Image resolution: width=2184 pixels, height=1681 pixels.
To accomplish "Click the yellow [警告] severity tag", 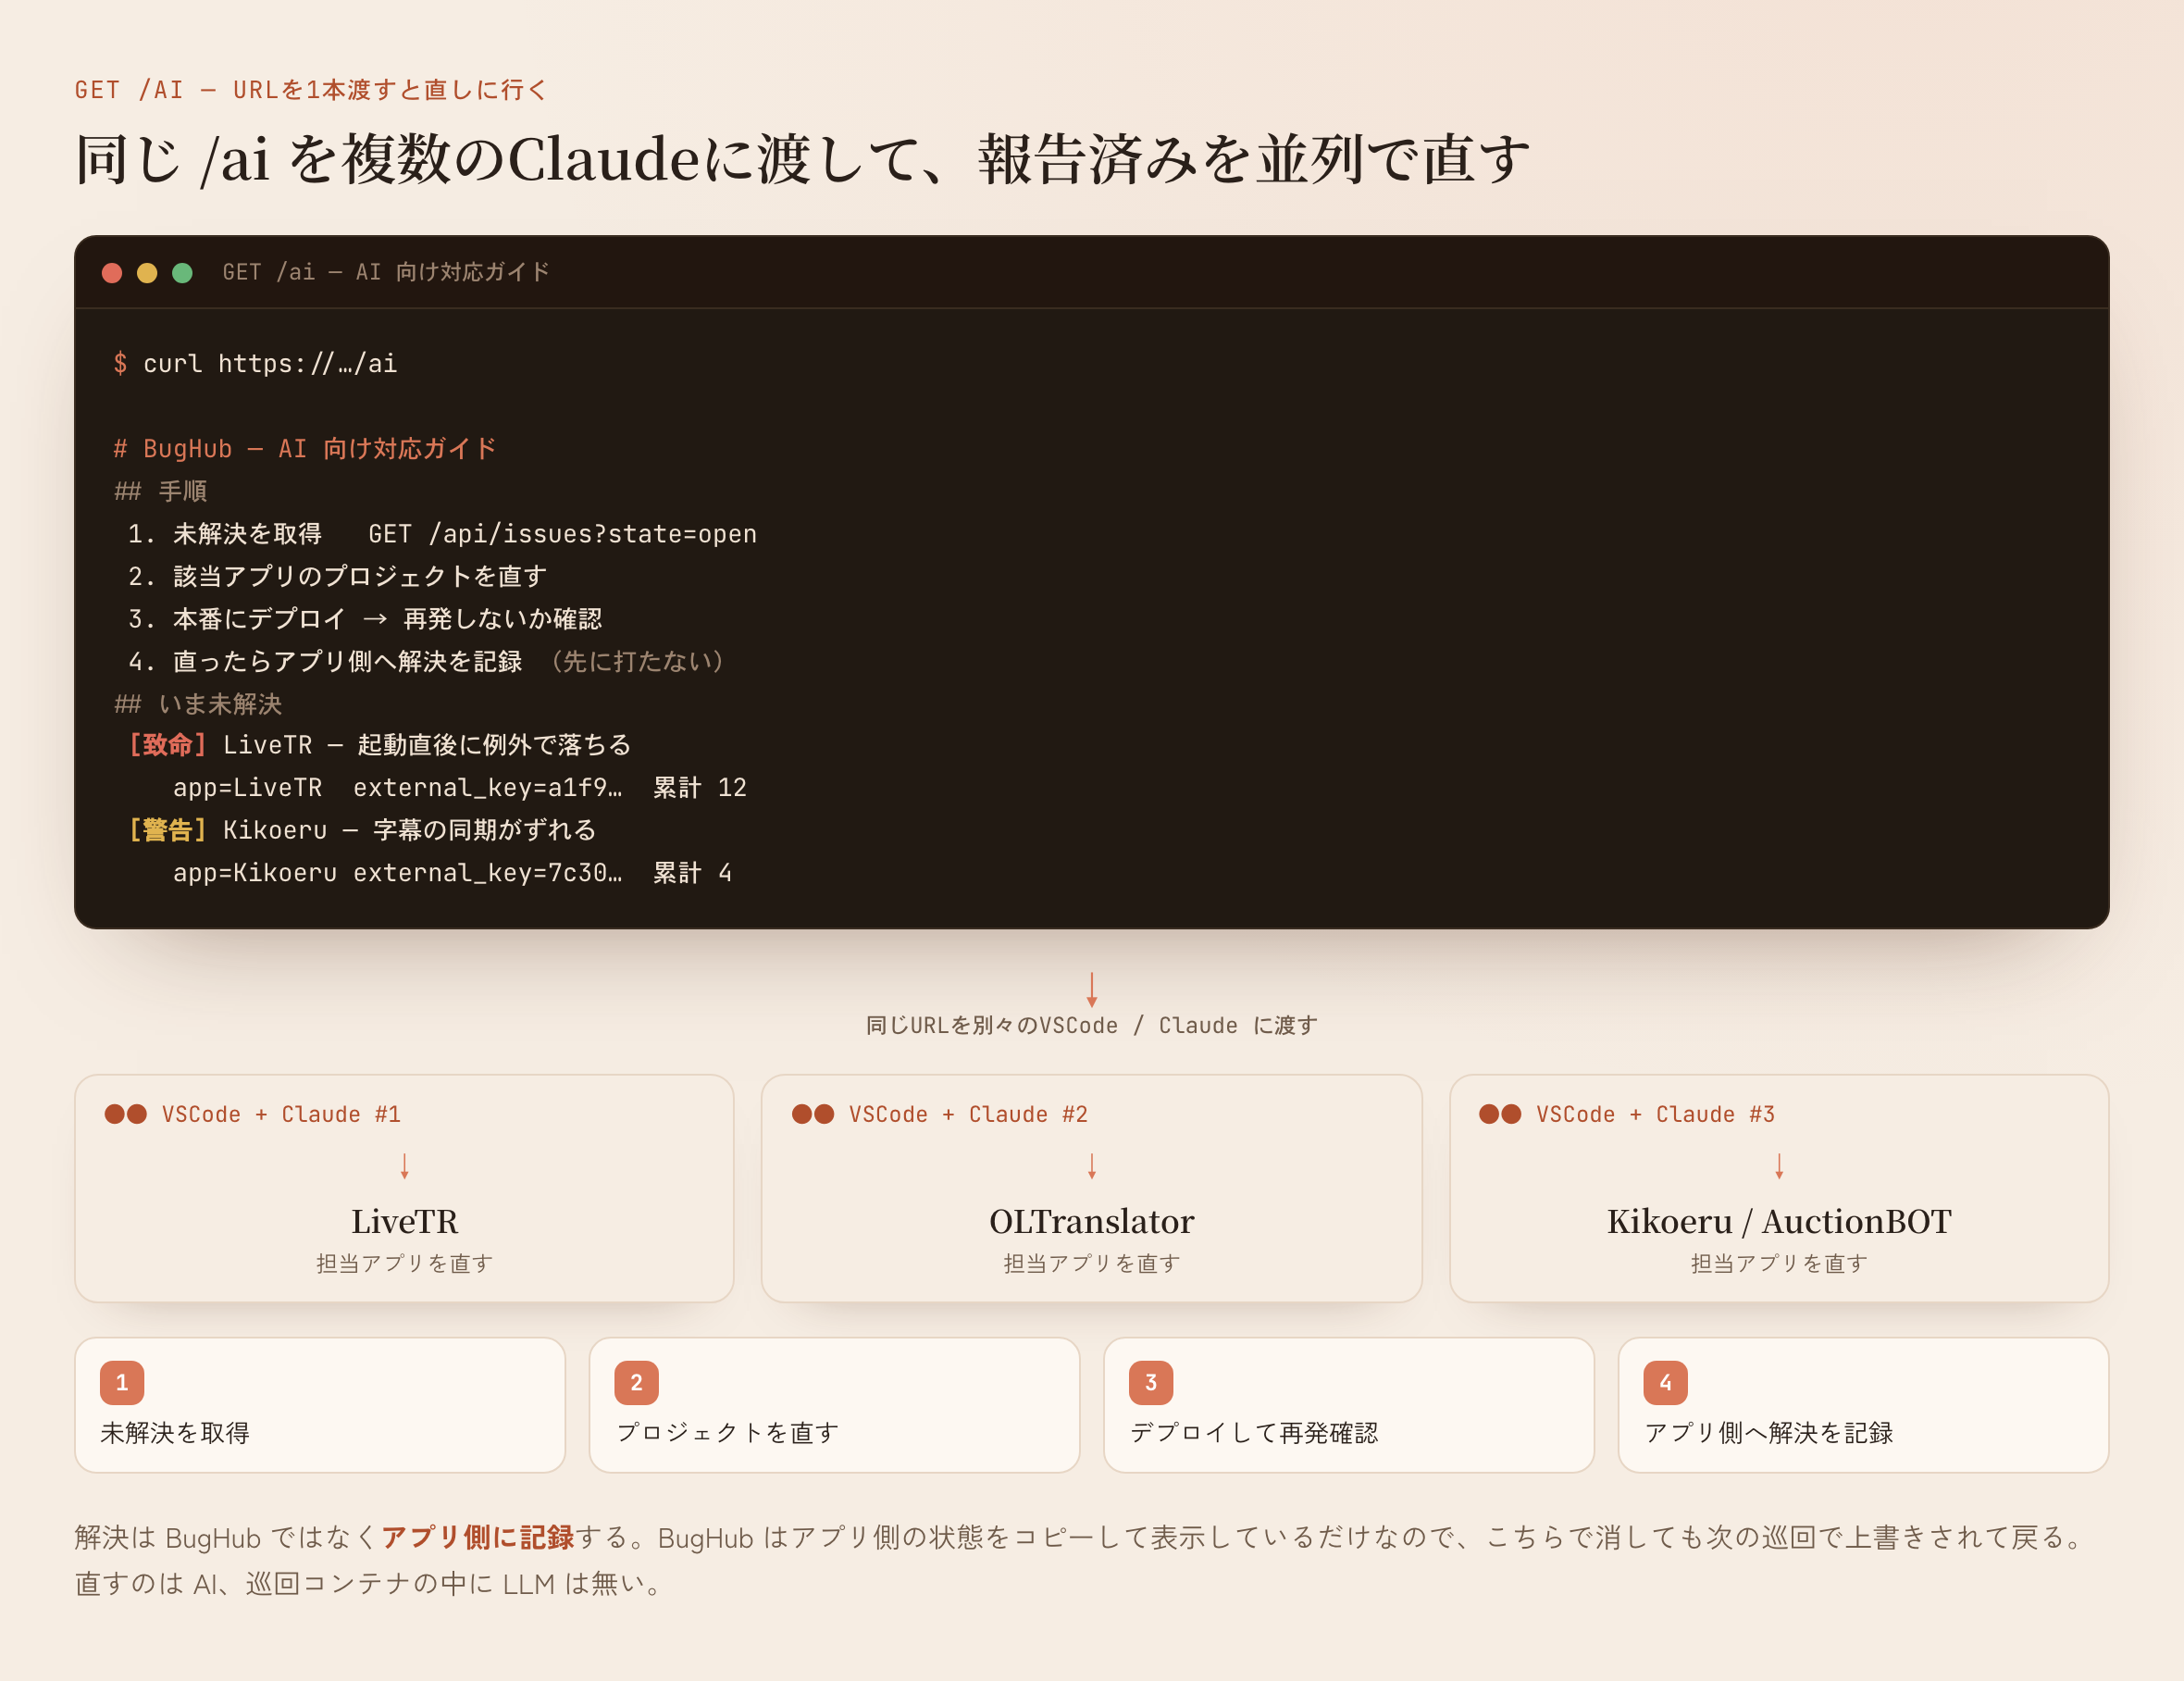I will tap(167, 830).
